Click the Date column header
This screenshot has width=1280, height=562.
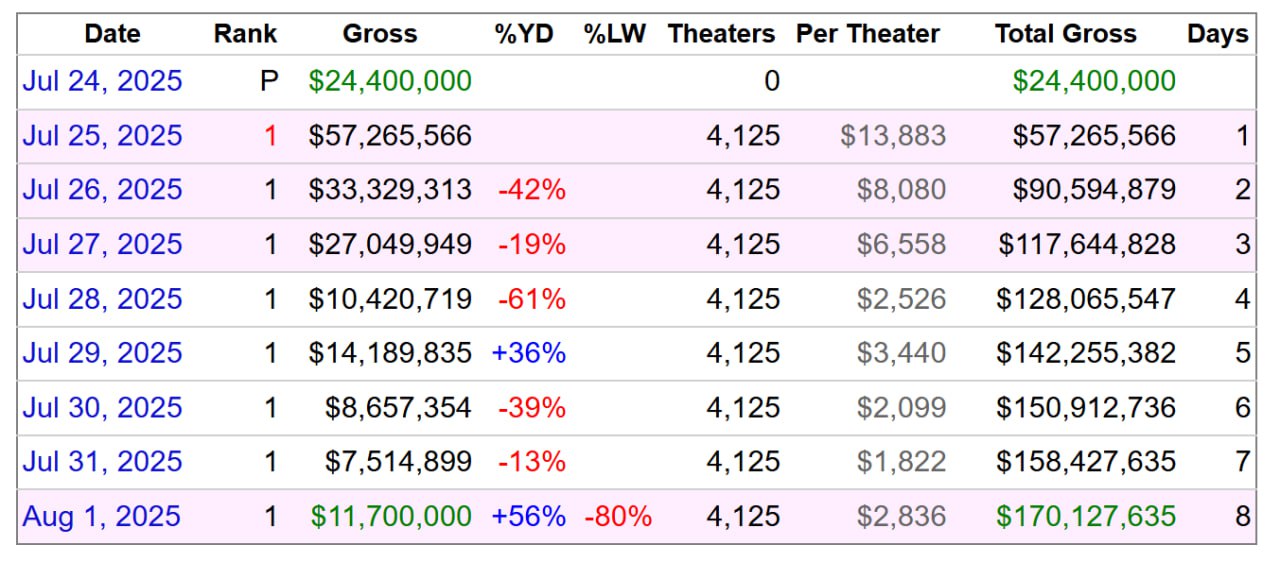tap(112, 34)
